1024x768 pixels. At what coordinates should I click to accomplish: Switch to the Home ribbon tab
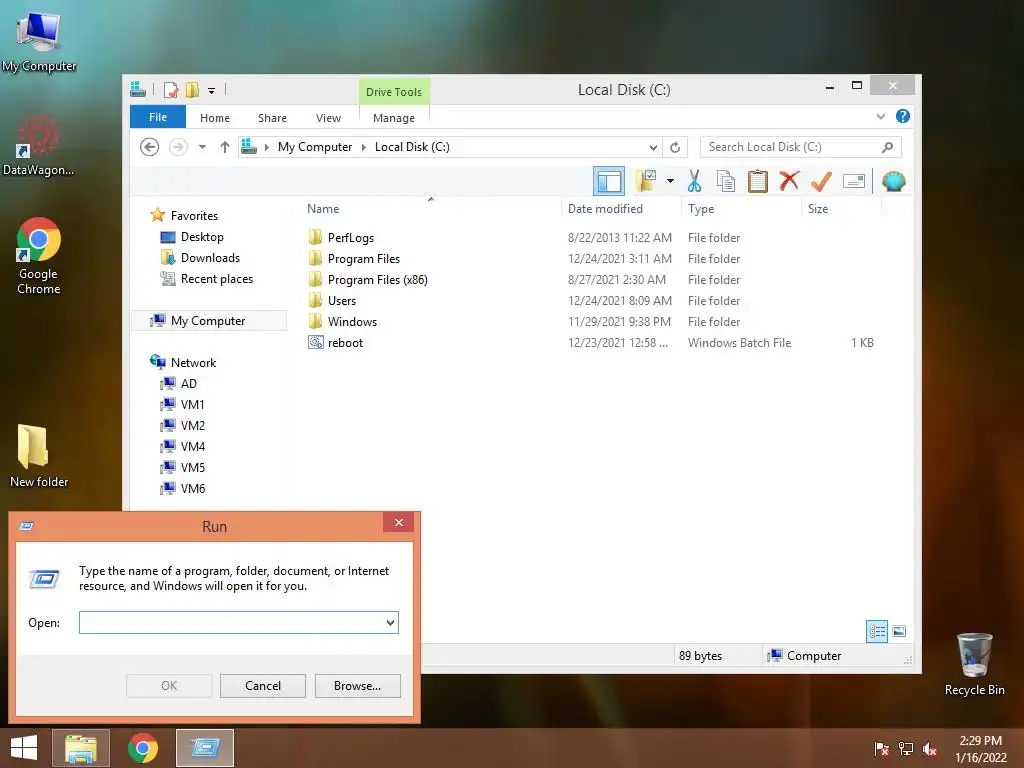click(x=215, y=118)
